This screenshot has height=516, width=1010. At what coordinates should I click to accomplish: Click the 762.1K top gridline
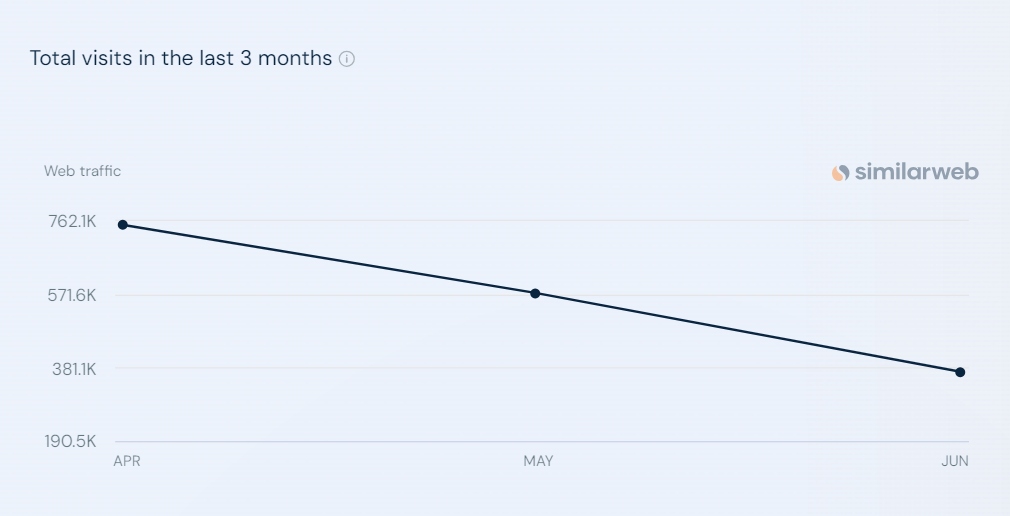(542, 221)
